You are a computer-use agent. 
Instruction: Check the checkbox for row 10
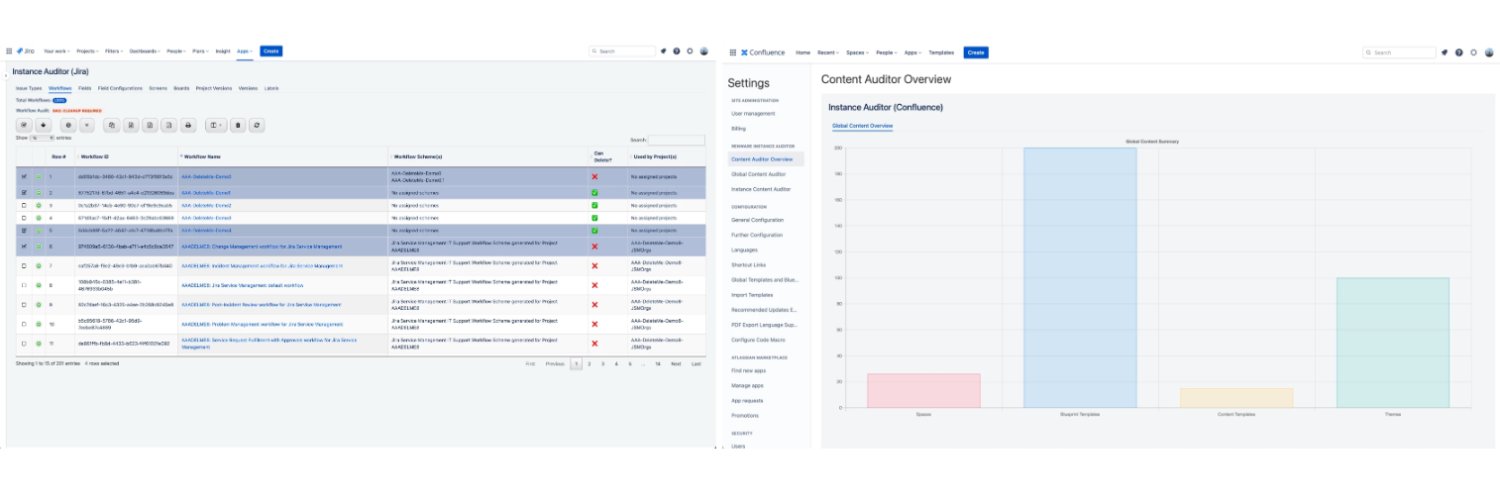tap(24, 324)
